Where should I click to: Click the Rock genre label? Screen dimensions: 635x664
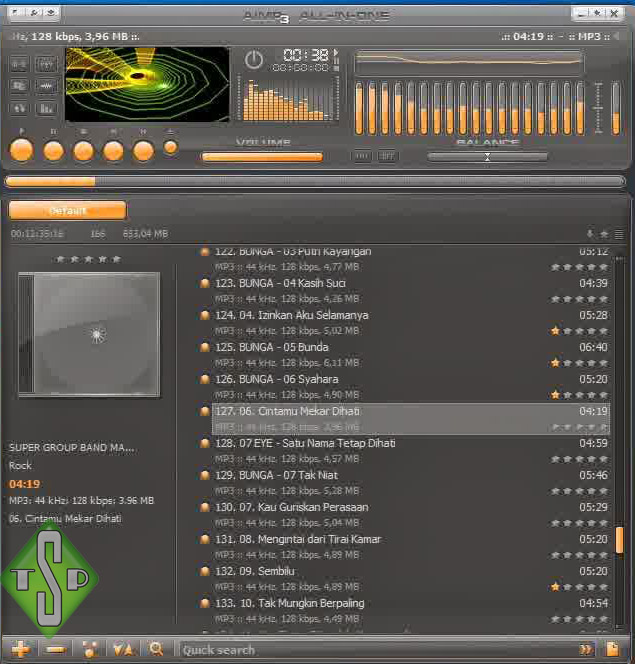[x=20, y=465]
